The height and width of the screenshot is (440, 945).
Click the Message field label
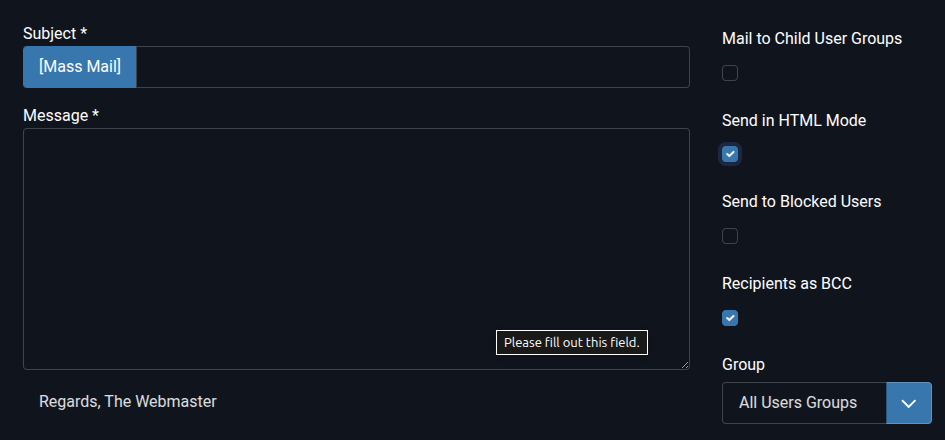[x=56, y=115]
